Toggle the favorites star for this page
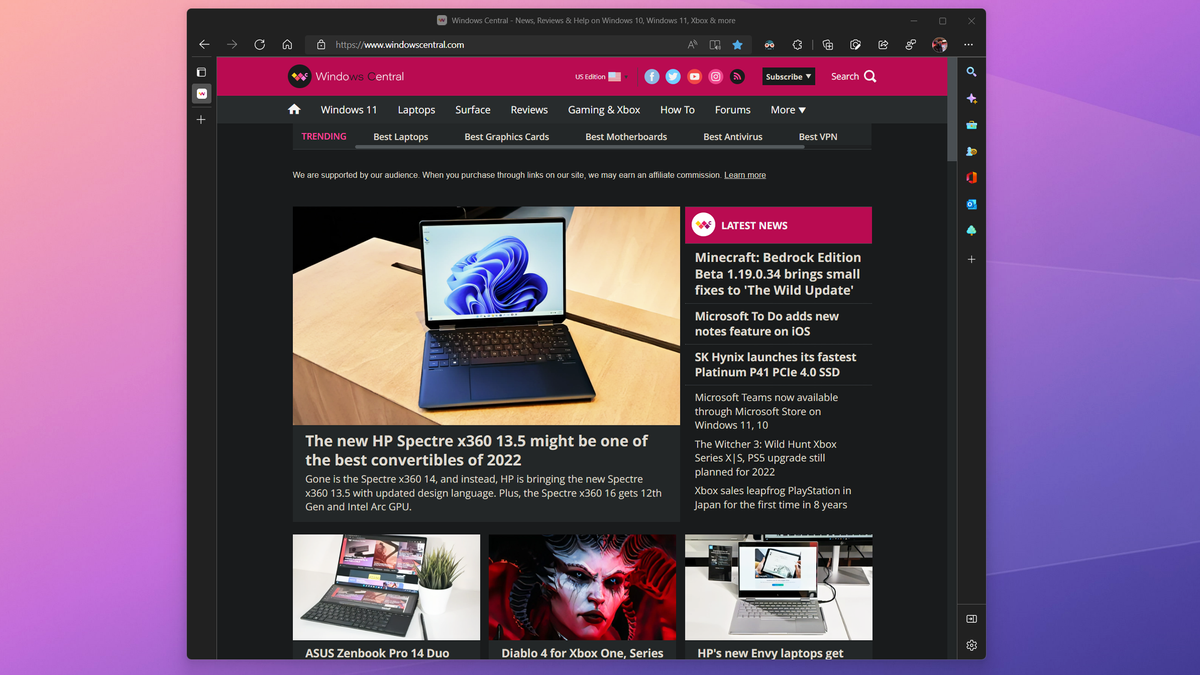 [x=737, y=45]
